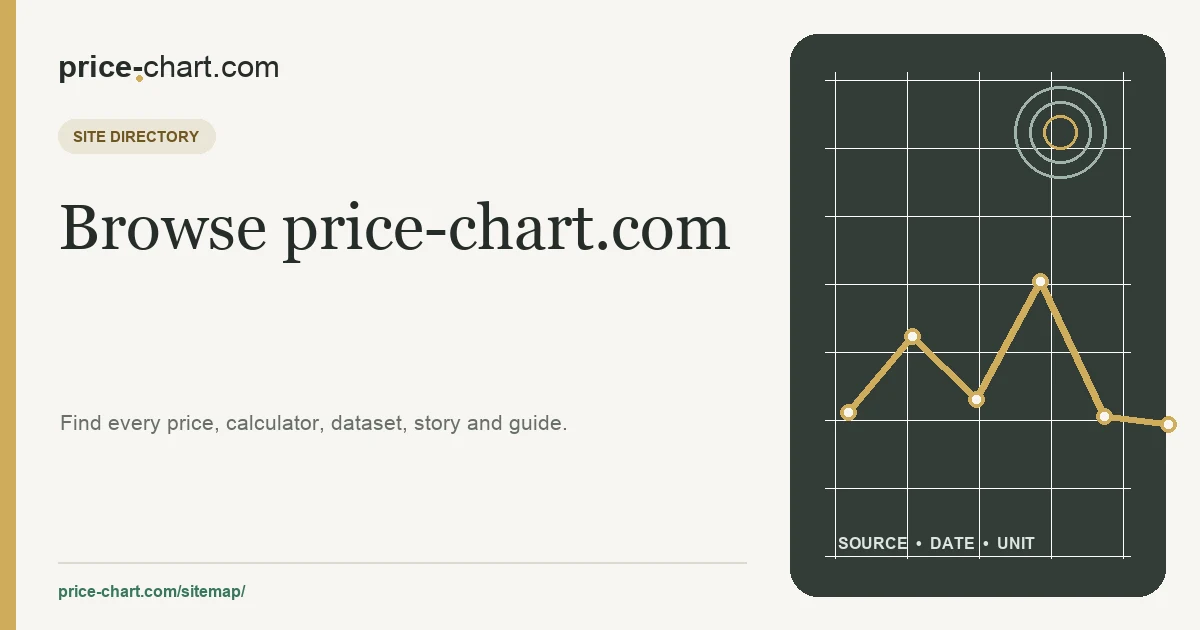1200x630 pixels.
Task: Select the third chart data point
Action: click(x=976, y=399)
